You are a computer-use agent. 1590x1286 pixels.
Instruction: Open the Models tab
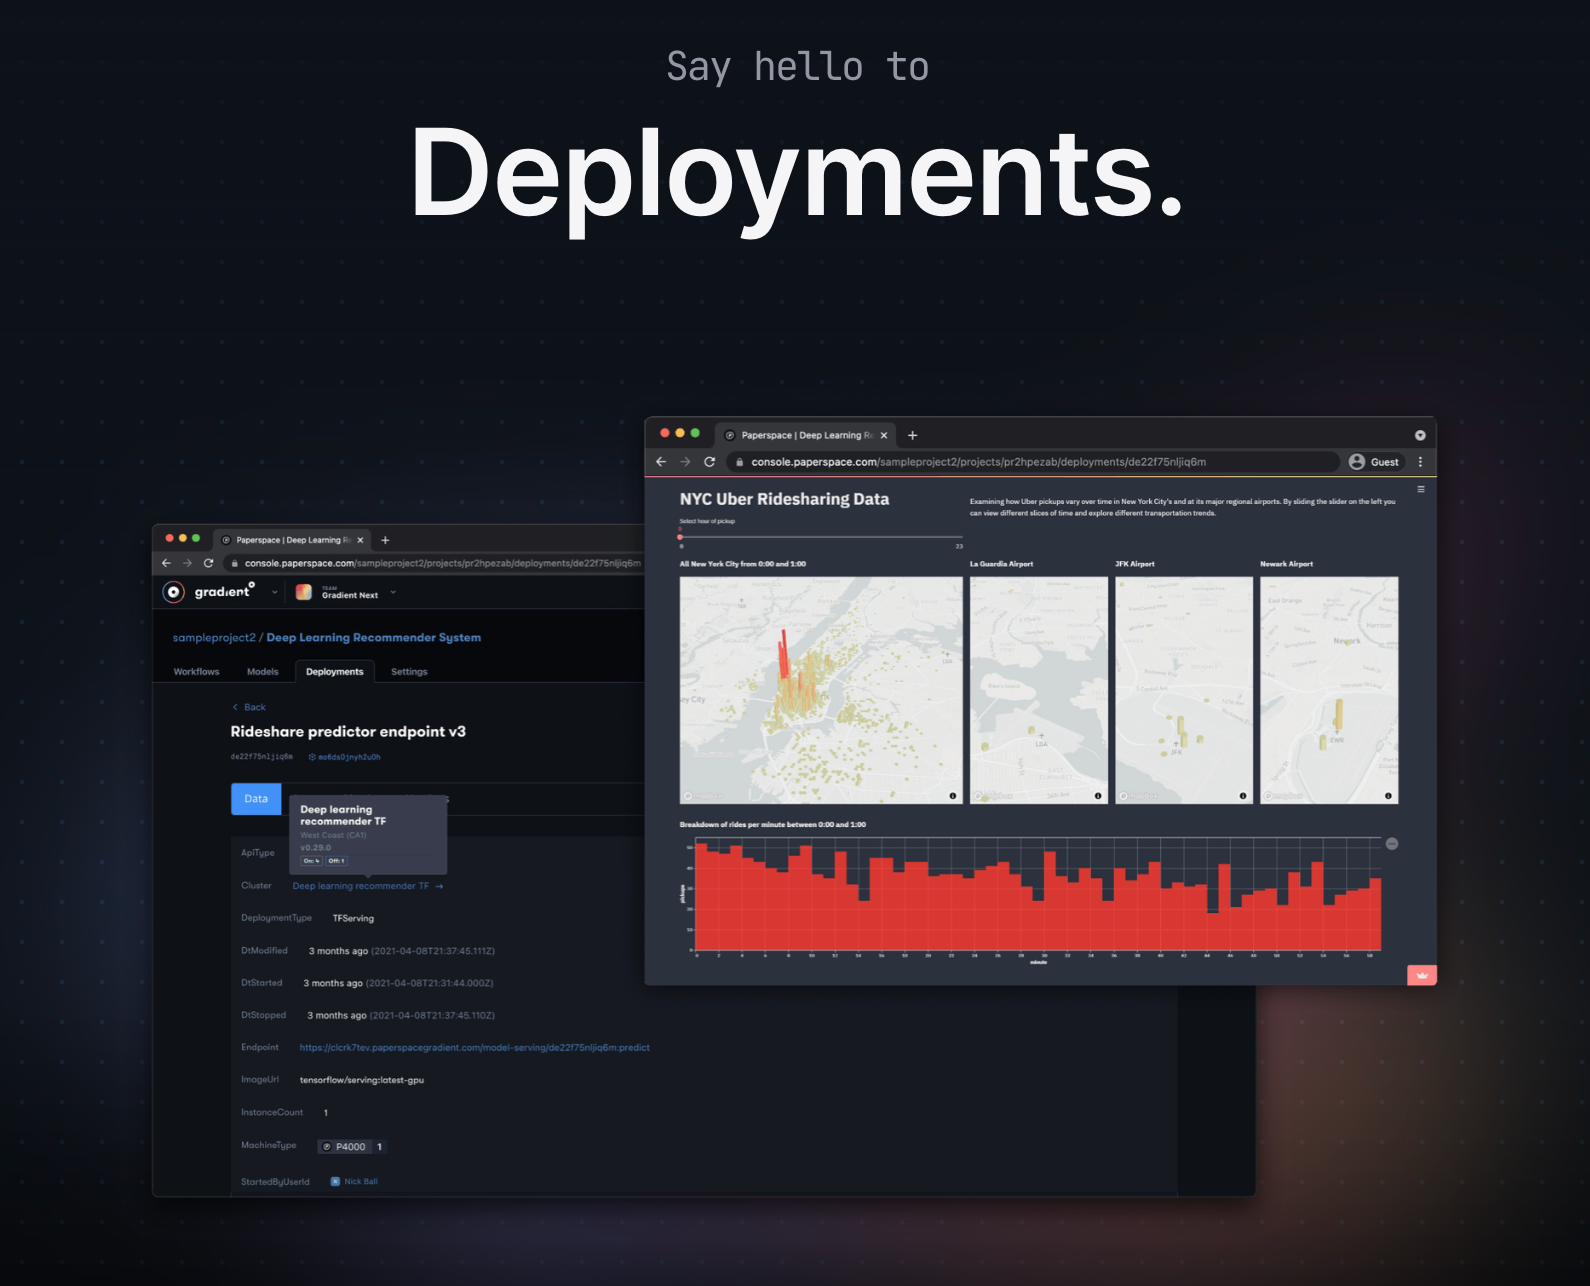[263, 672]
